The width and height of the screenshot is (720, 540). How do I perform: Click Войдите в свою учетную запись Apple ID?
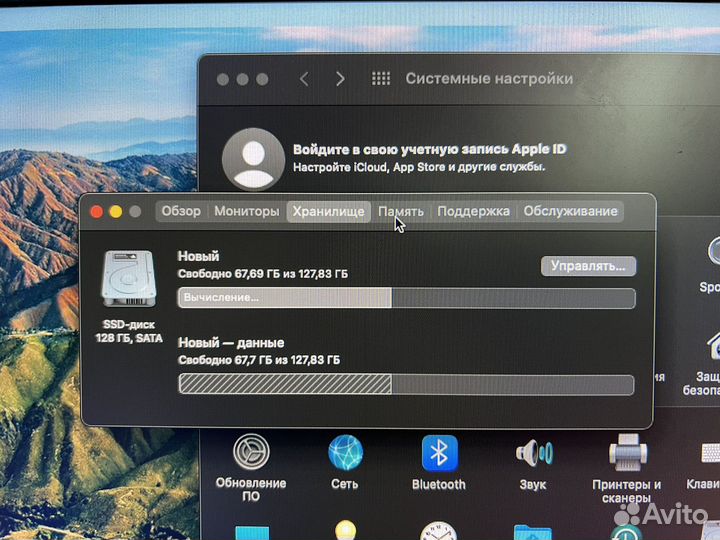point(429,149)
